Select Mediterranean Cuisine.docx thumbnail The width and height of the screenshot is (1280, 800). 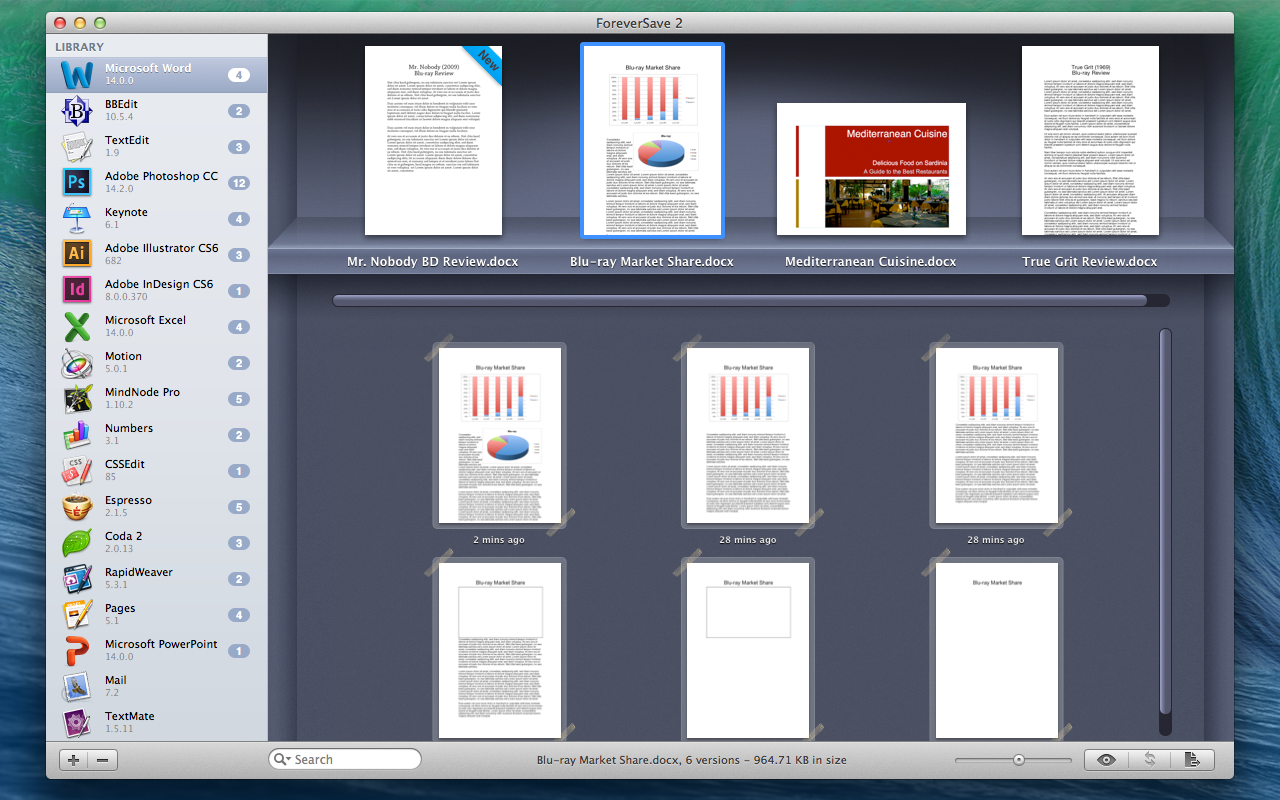tap(871, 169)
